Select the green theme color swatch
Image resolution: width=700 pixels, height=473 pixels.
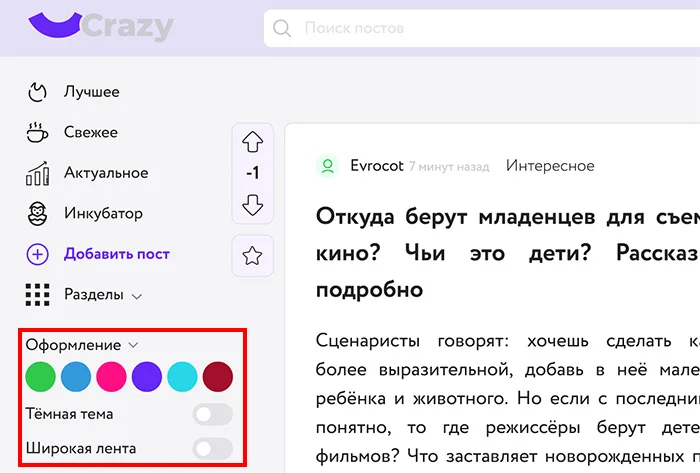(40, 377)
